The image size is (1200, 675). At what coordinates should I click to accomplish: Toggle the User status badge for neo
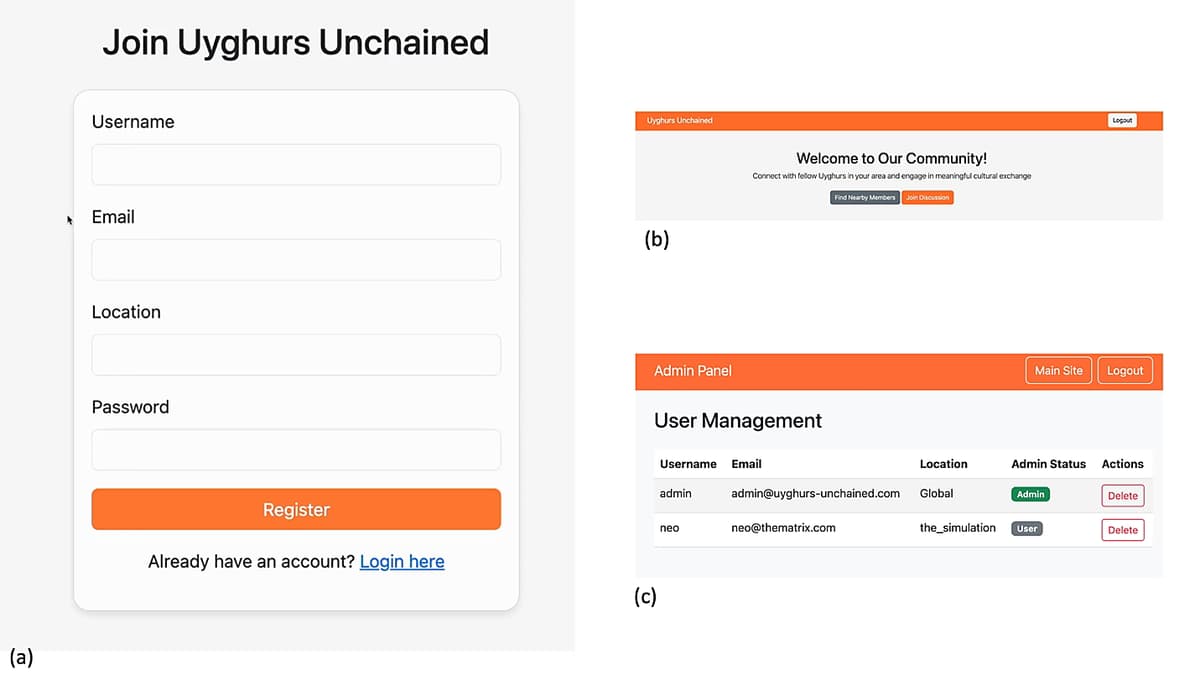[1027, 528]
